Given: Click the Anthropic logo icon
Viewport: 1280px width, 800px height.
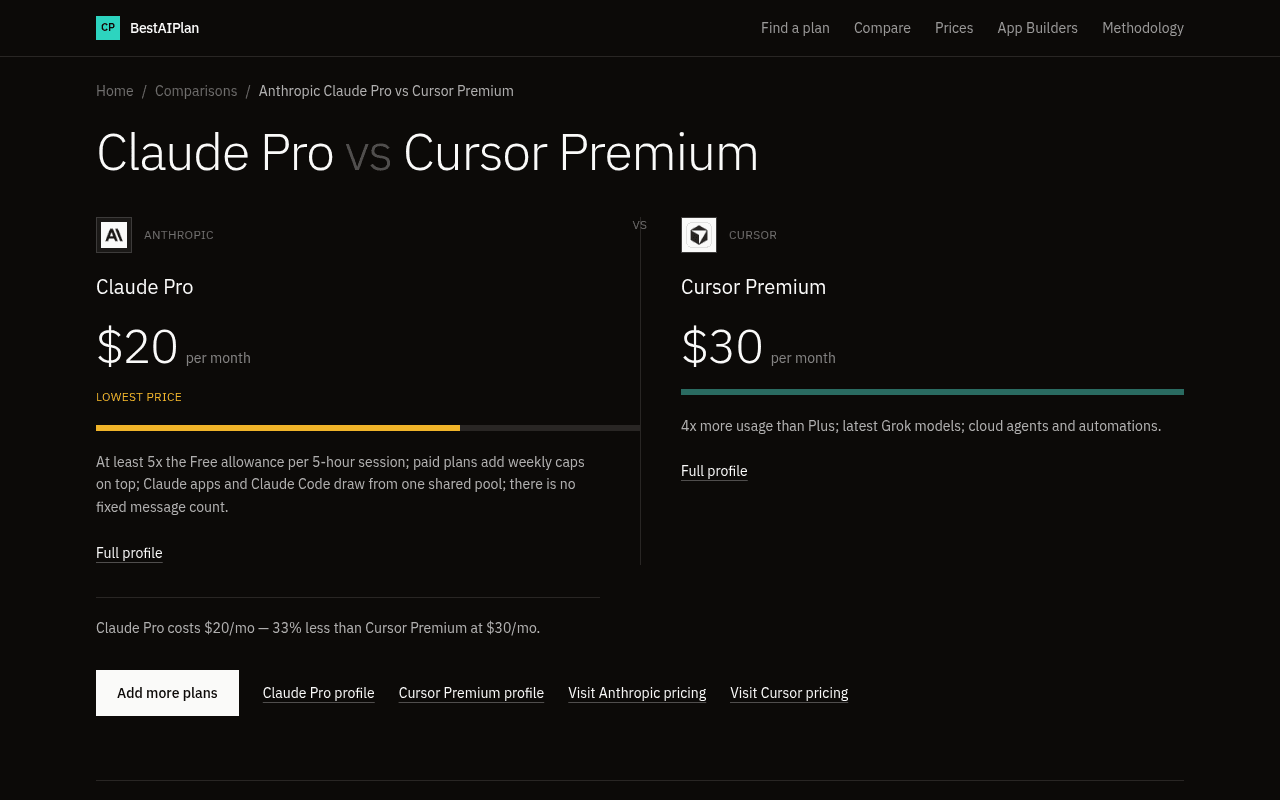Looking at the screenshot, I should click(x=114, y=235).
